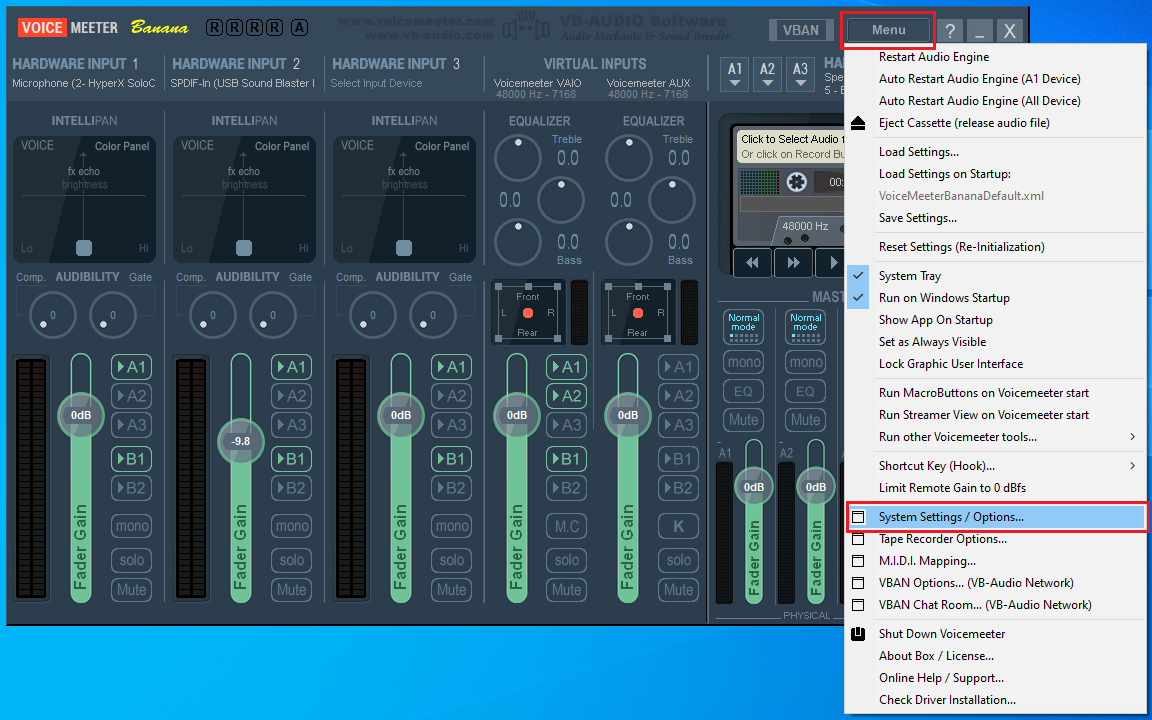Image resolution: width=1152 pixels, height=720 pixels.
Task: Mute the A1 master bus
Action: (744, 420)
